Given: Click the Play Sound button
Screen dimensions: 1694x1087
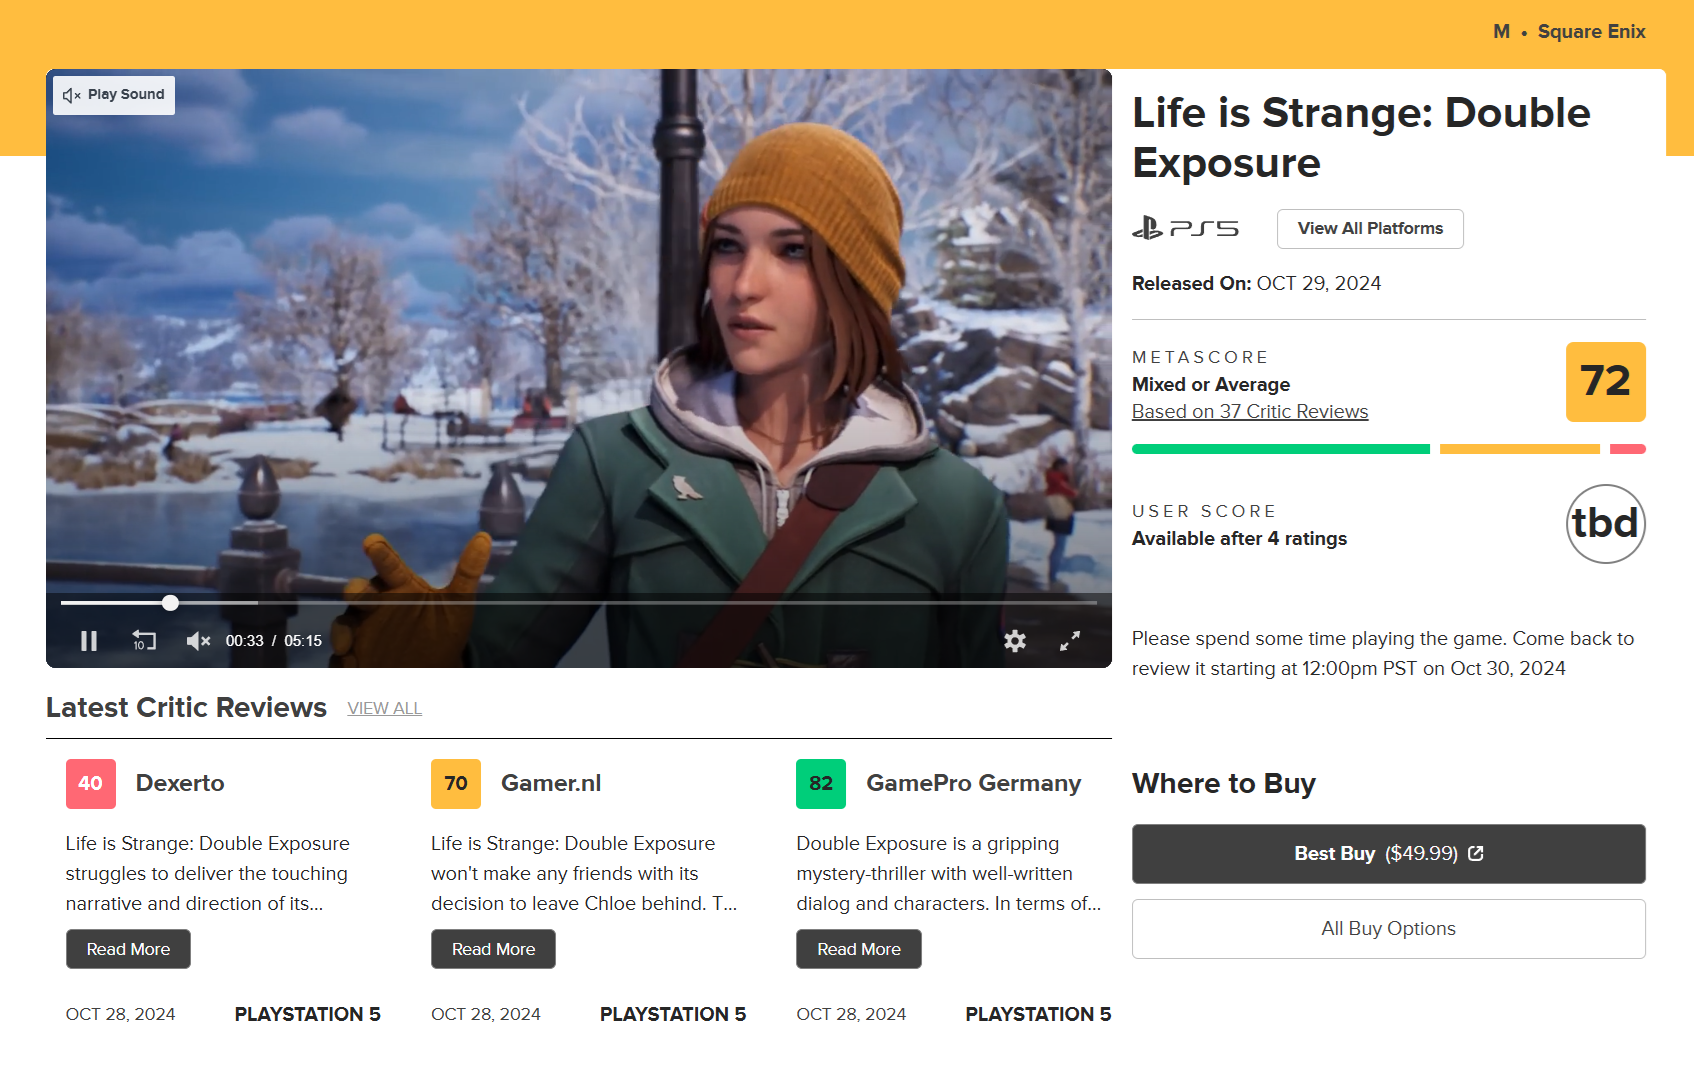Looking at the screenshot, I should pos(114,95).
